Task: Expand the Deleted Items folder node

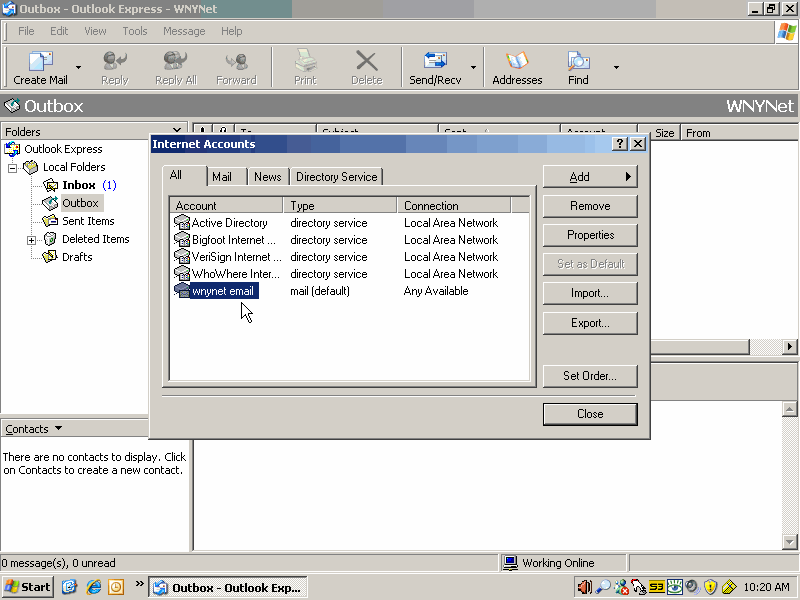Action: [32, 240]
